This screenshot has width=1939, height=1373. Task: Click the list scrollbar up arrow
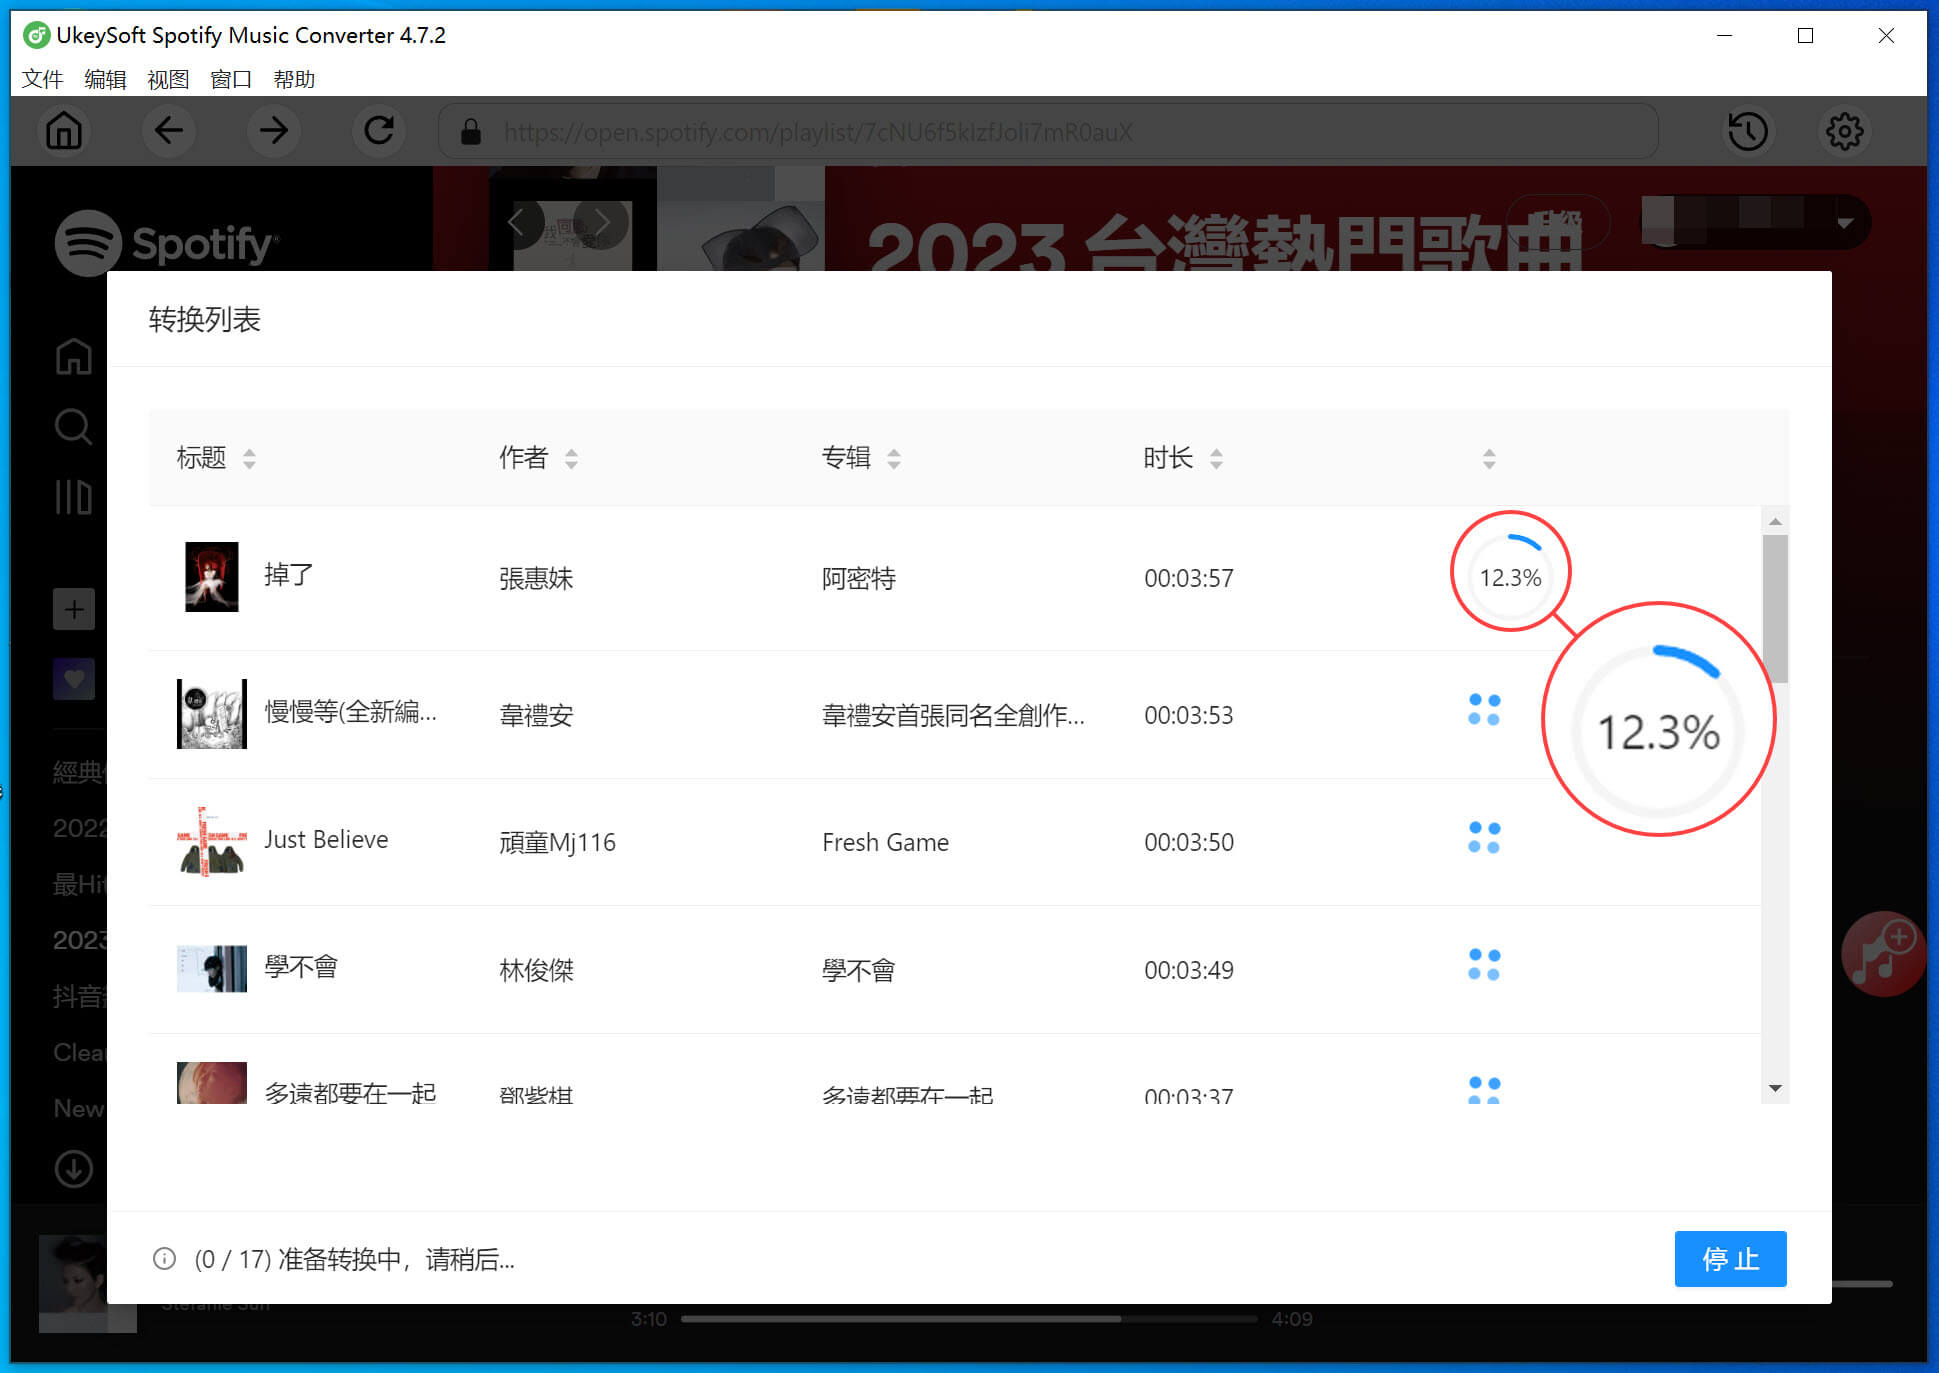click(x=1775, y=521)
